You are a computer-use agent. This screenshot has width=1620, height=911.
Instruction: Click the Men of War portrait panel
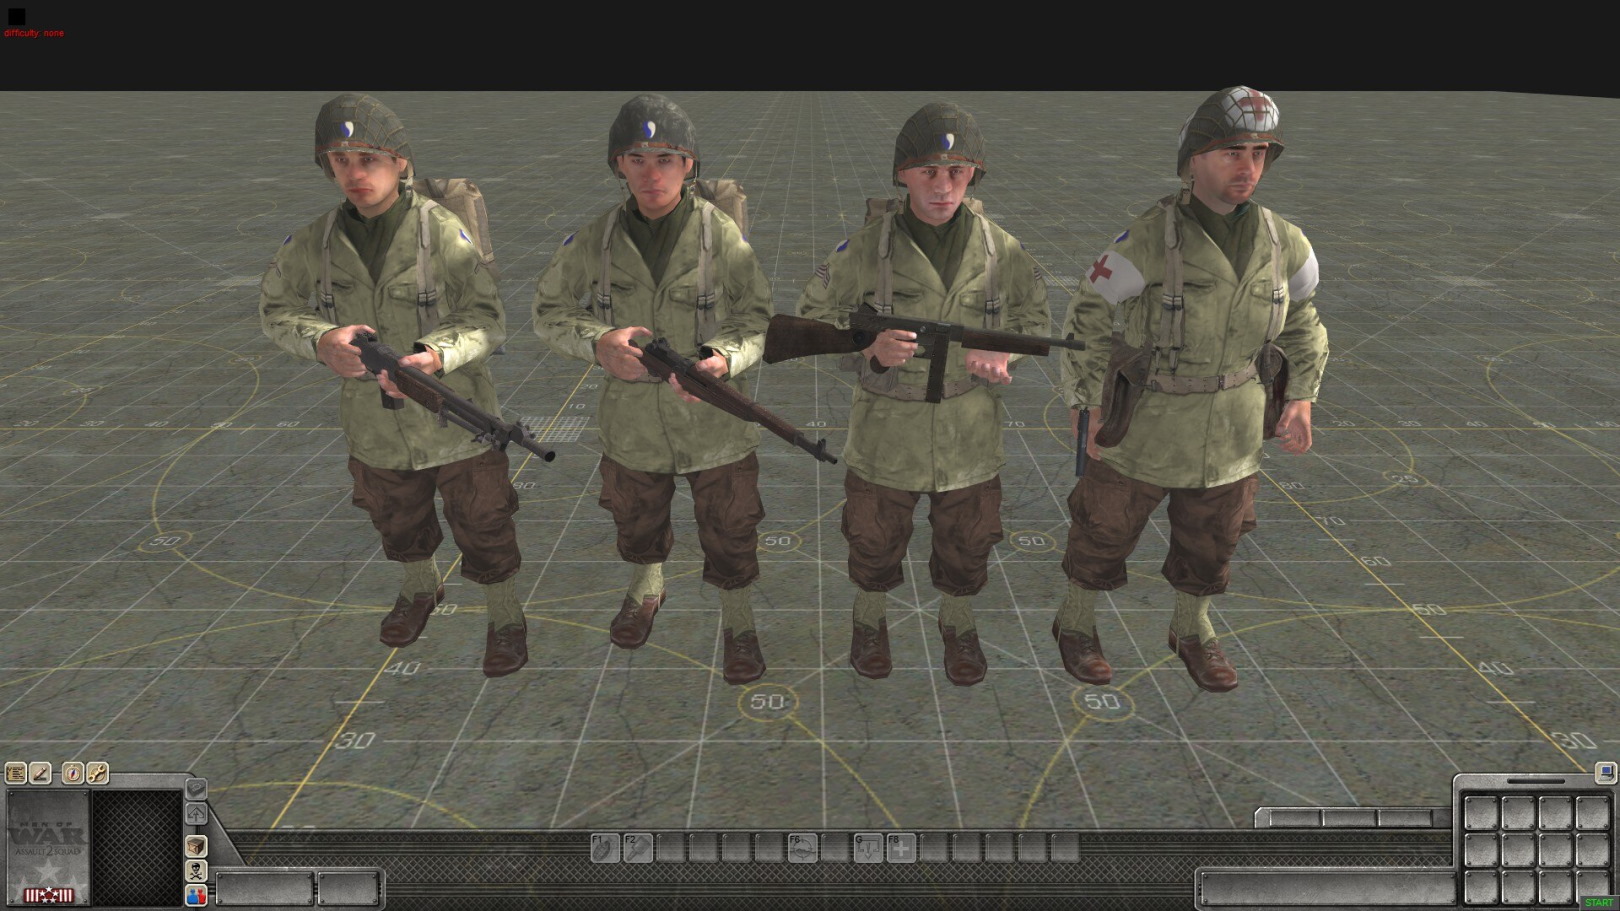(x=48, y=846)
